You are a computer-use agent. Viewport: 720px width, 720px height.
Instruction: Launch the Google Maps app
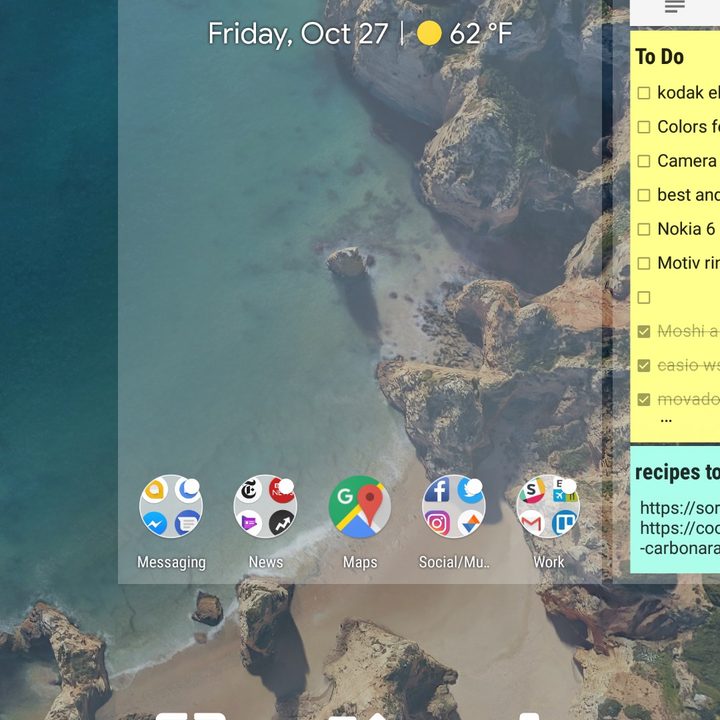(360, 506)
